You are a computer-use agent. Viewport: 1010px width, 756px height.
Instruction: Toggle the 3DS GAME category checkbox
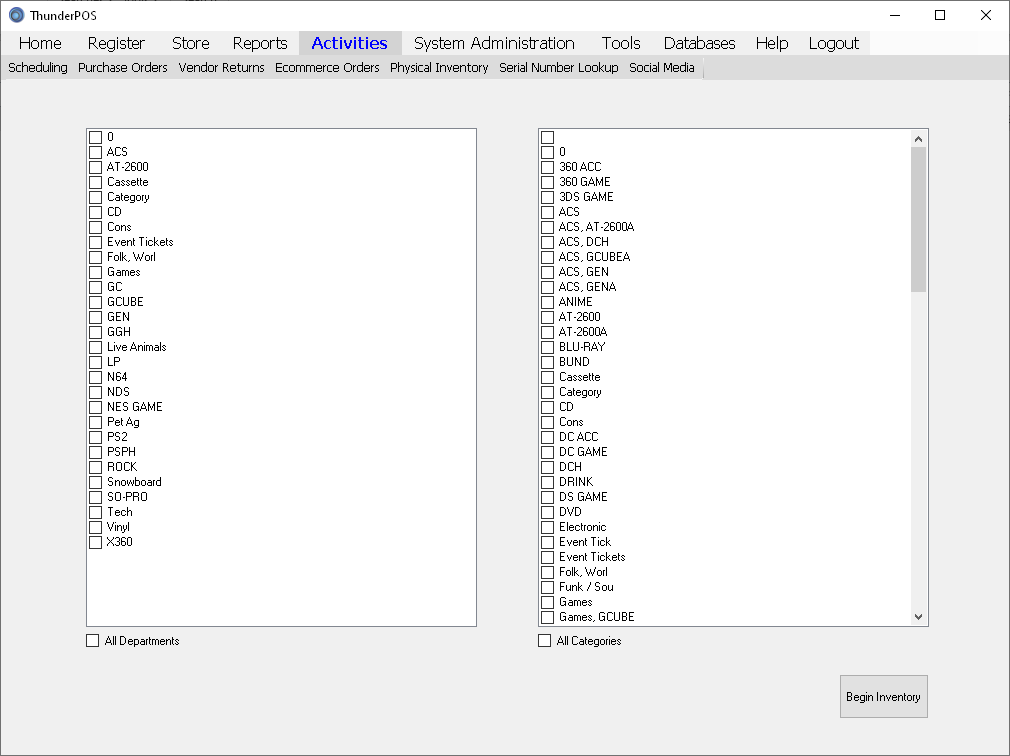pos(547,197)
